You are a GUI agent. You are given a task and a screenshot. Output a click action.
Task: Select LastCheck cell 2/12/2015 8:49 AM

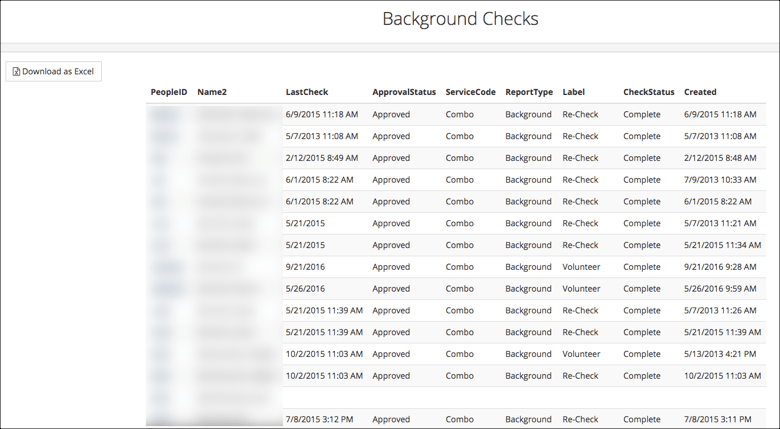point(322,158)
